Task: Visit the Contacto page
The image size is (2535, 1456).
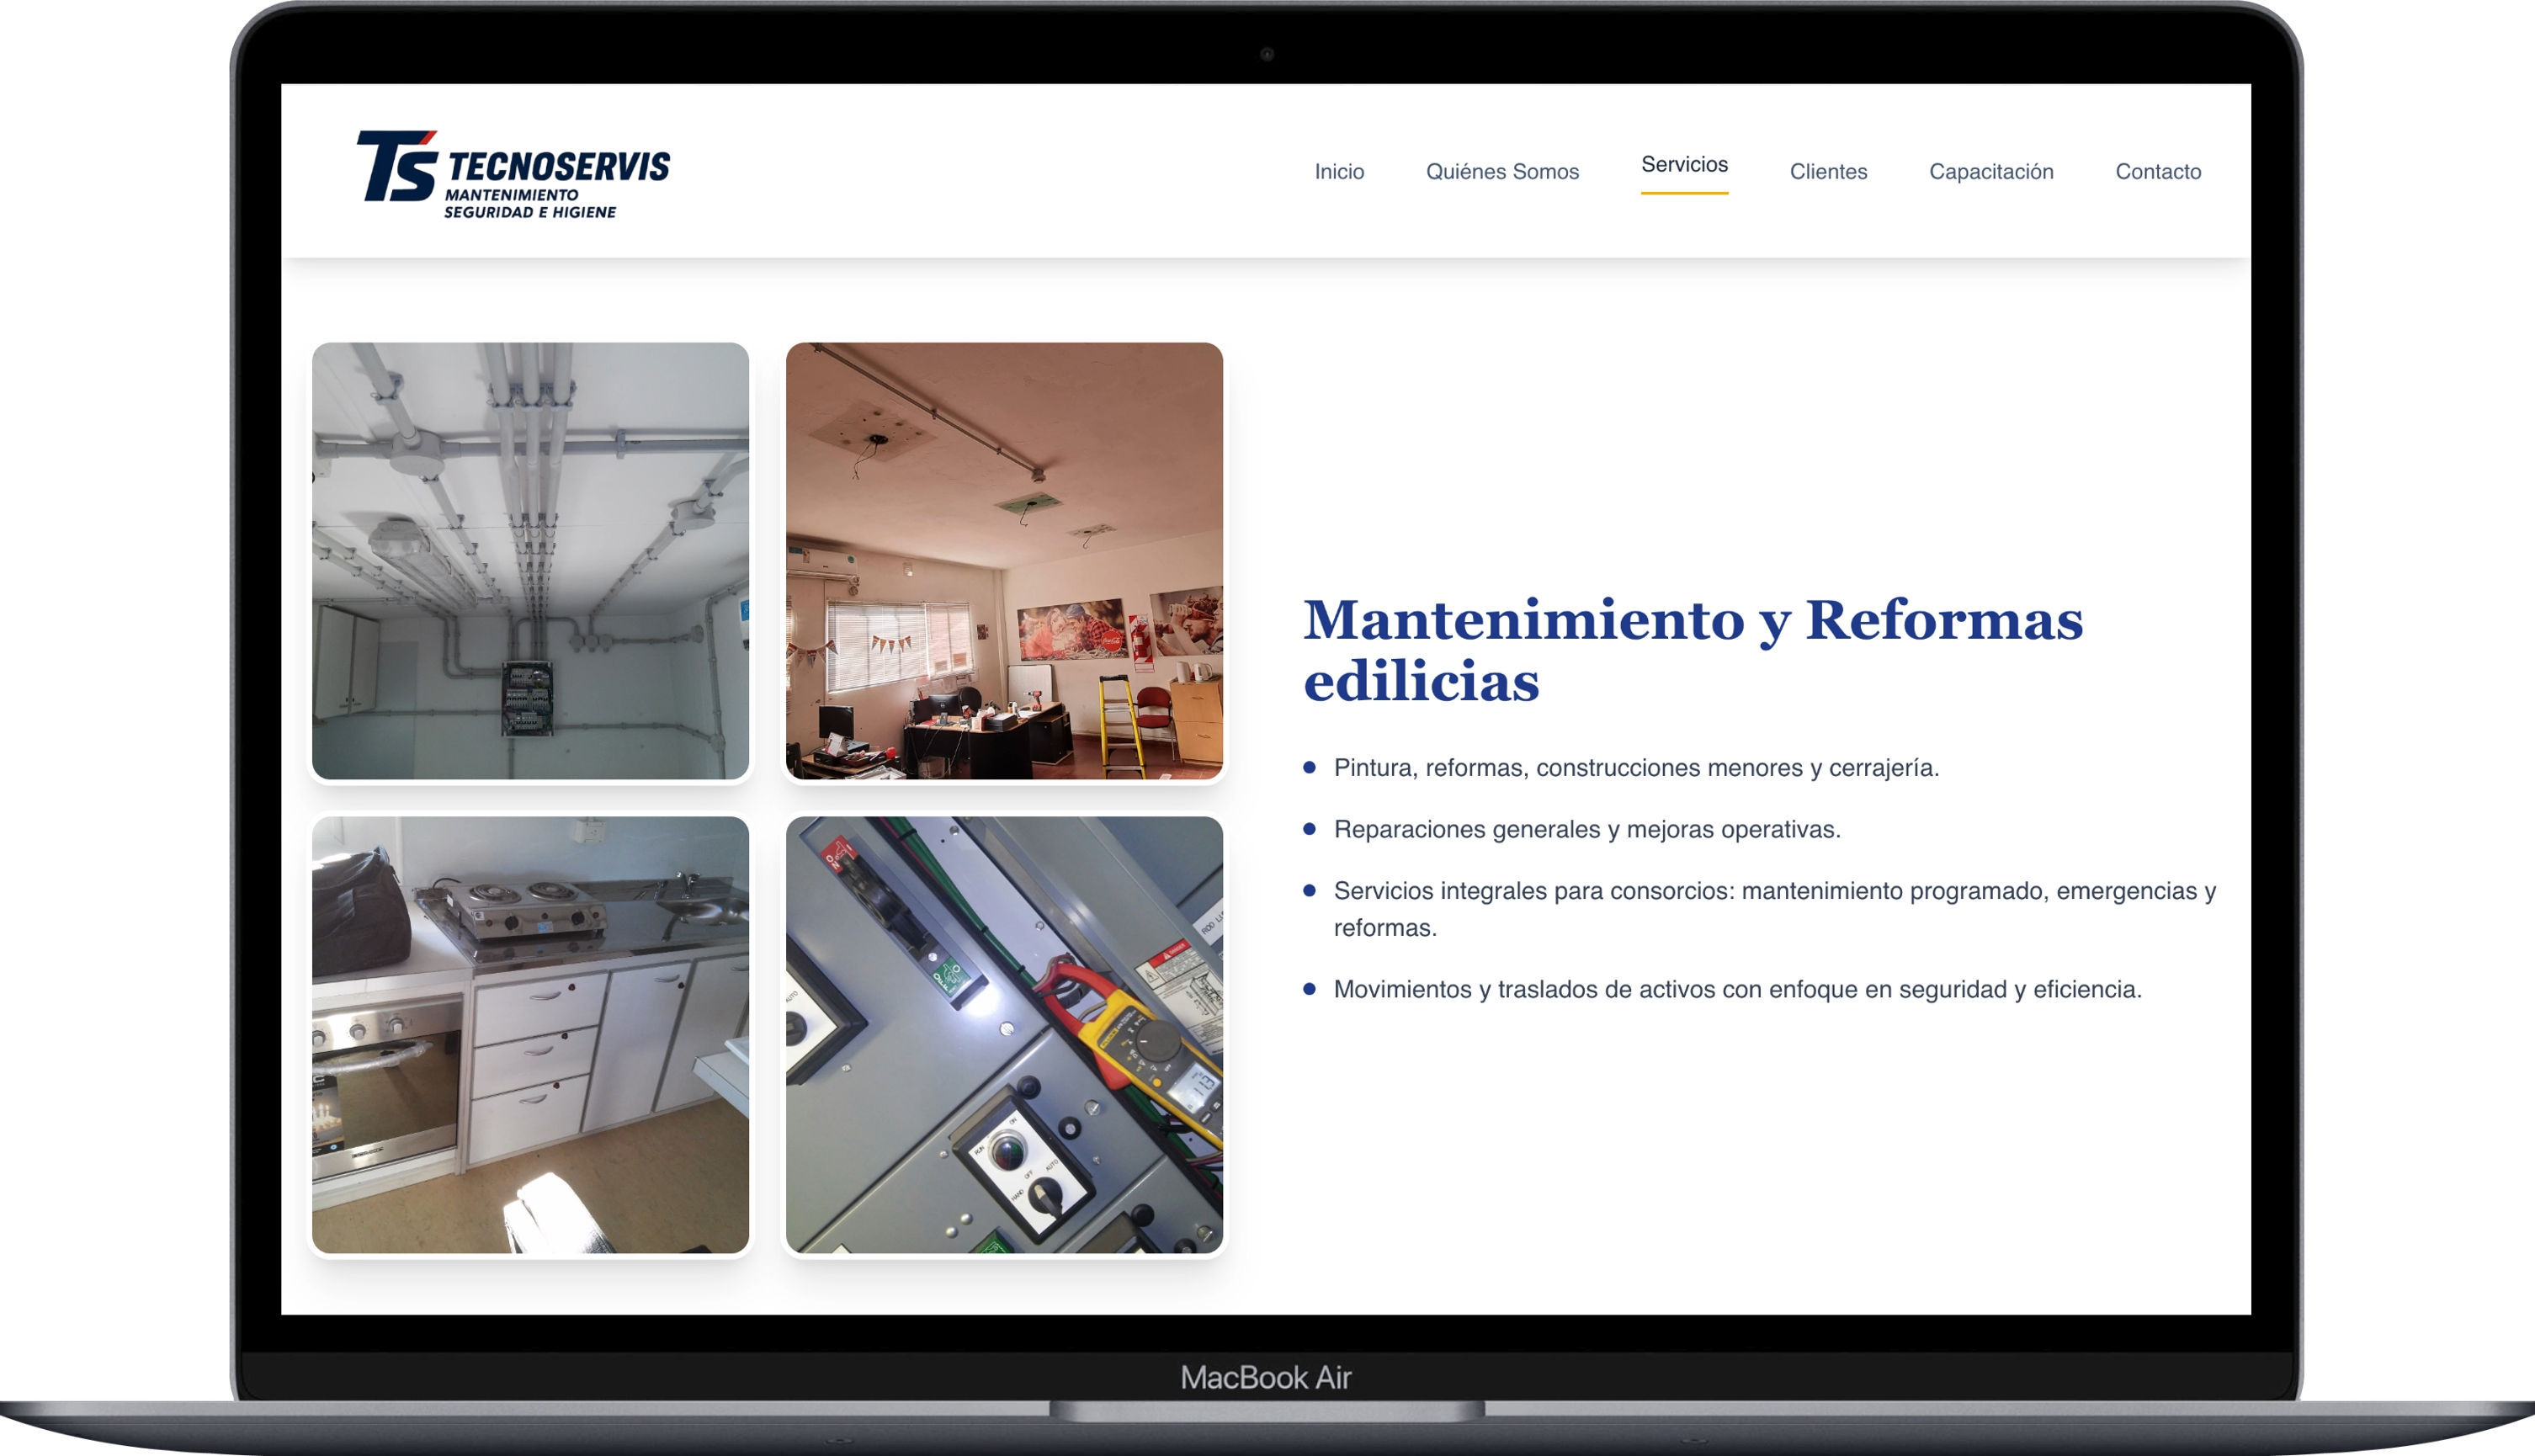Action: pos(2157,172)
